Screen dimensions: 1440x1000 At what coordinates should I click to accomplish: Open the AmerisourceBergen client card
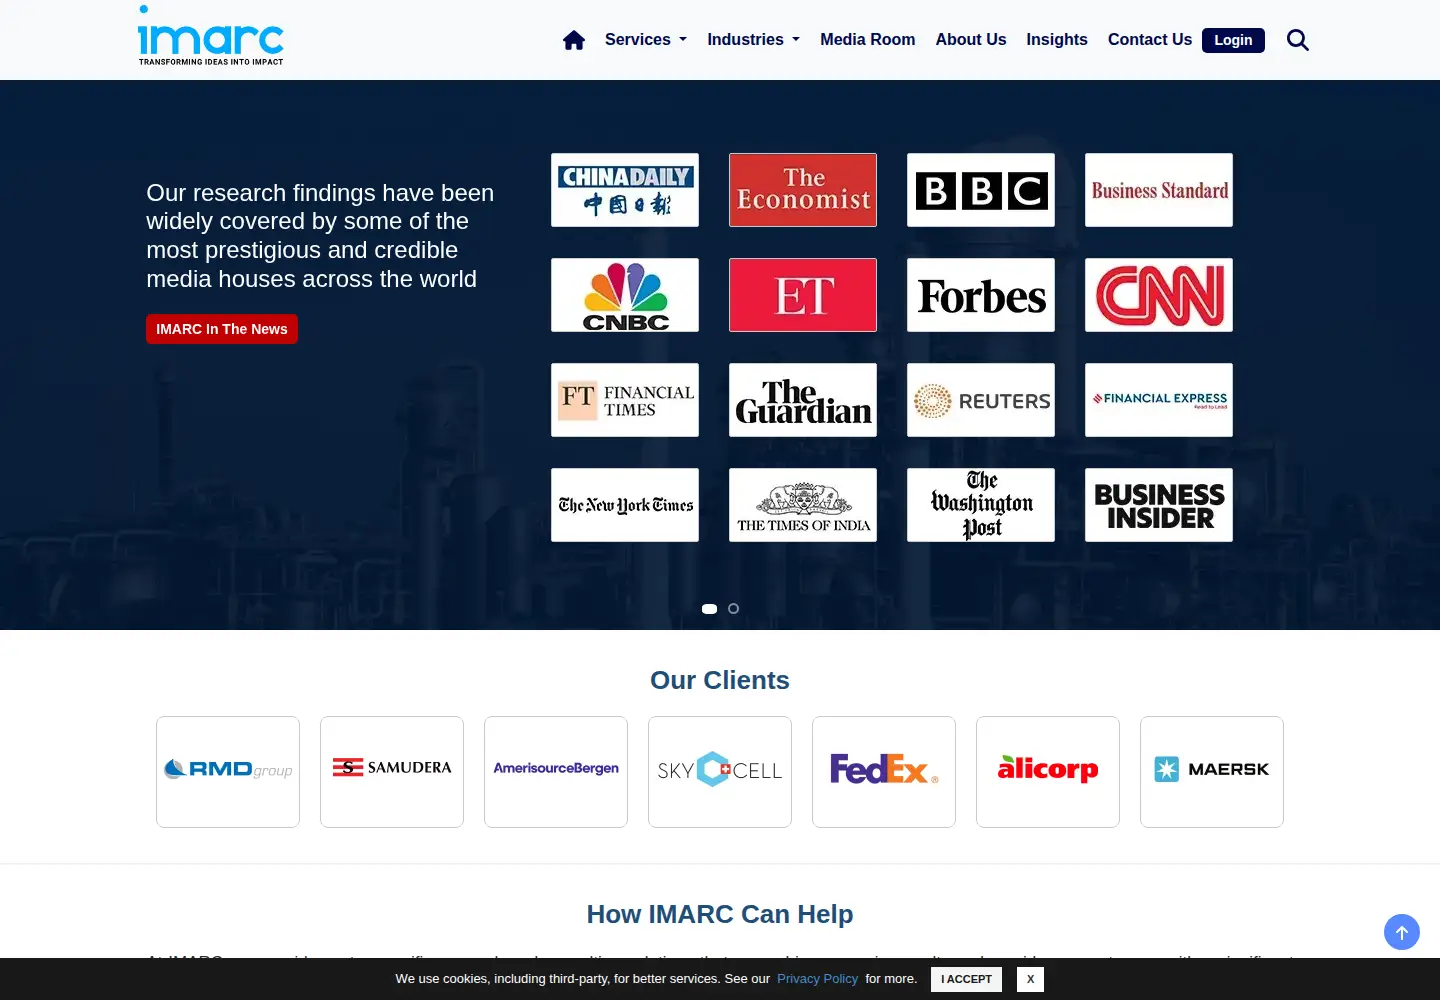click(556, 772)
